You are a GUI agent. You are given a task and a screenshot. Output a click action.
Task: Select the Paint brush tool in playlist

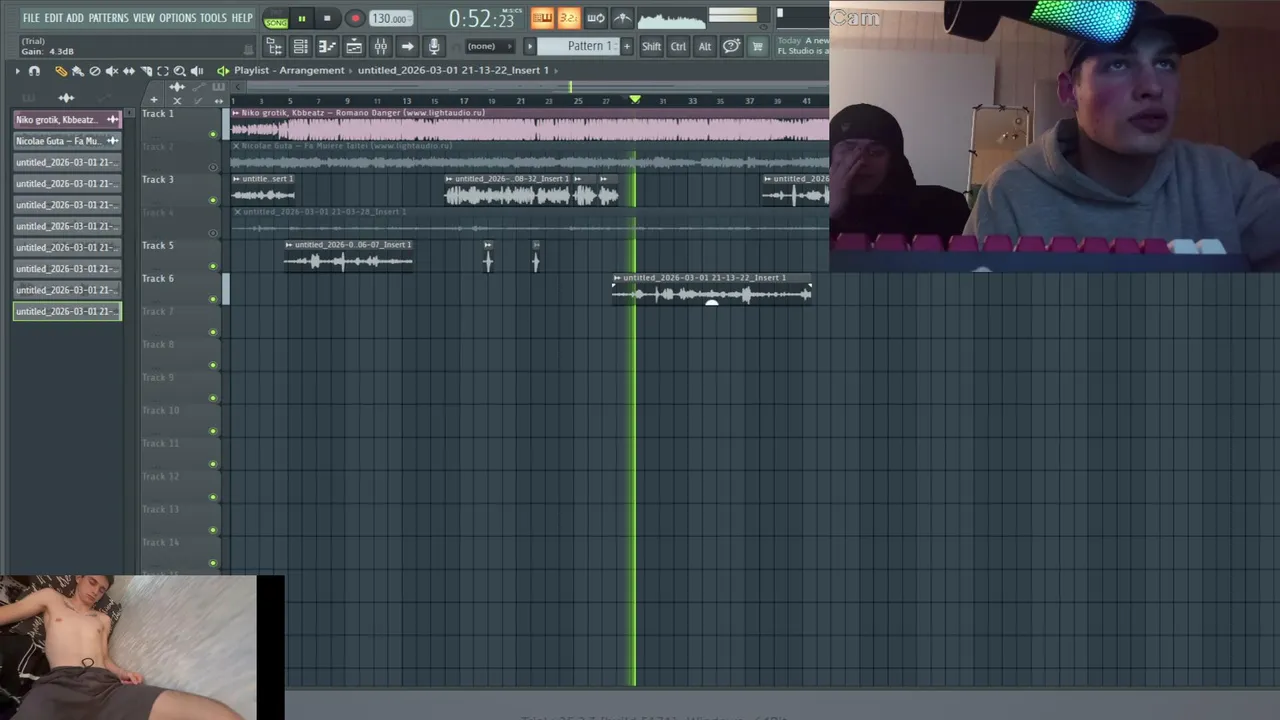(x=78, y=71)
